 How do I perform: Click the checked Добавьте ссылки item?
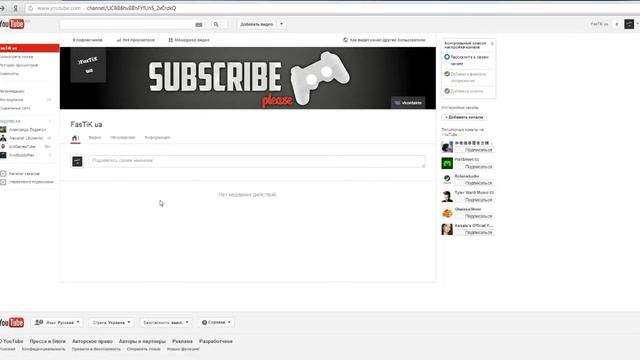(x=463, y=91)
